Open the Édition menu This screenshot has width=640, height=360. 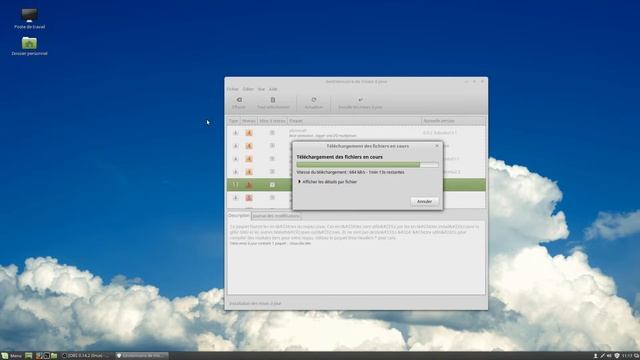(x=248, y=89)
